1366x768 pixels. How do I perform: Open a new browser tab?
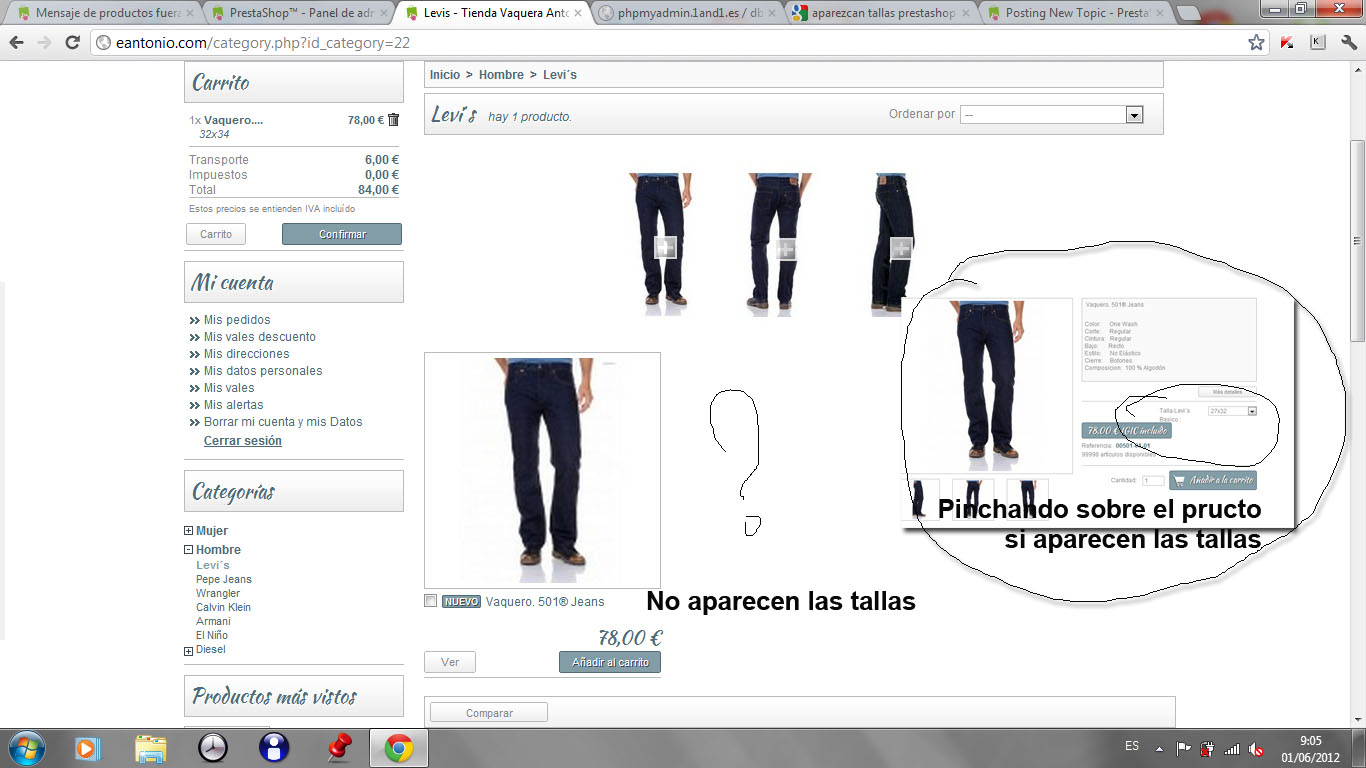pos(1187,14)
